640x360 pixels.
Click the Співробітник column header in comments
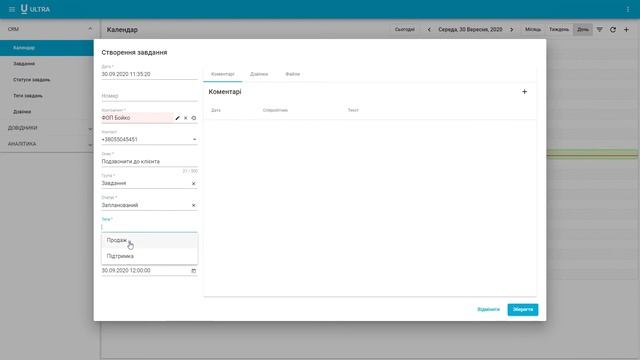[x=275, y=110]
